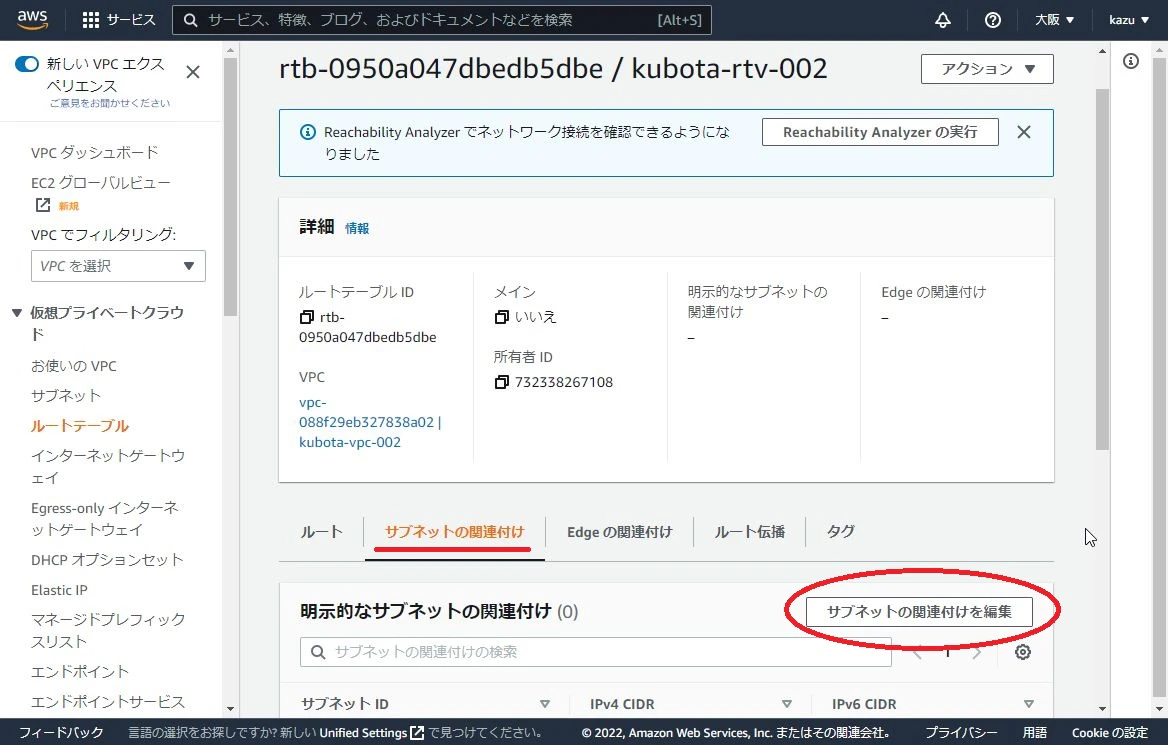Image resolution: width=1168 pixels, height=745 pixels.
Task: Switch to the ルート tab
Action: pyautogui.click(x=321, y=532)
